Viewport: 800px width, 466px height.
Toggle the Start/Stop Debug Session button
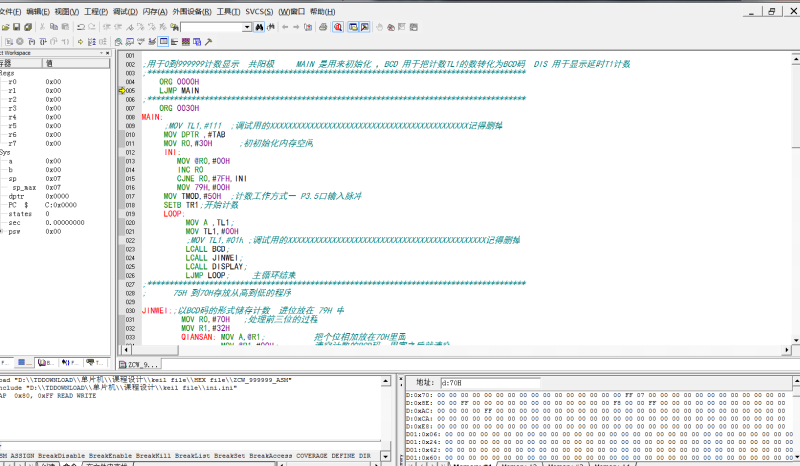(x=338, y=27)
